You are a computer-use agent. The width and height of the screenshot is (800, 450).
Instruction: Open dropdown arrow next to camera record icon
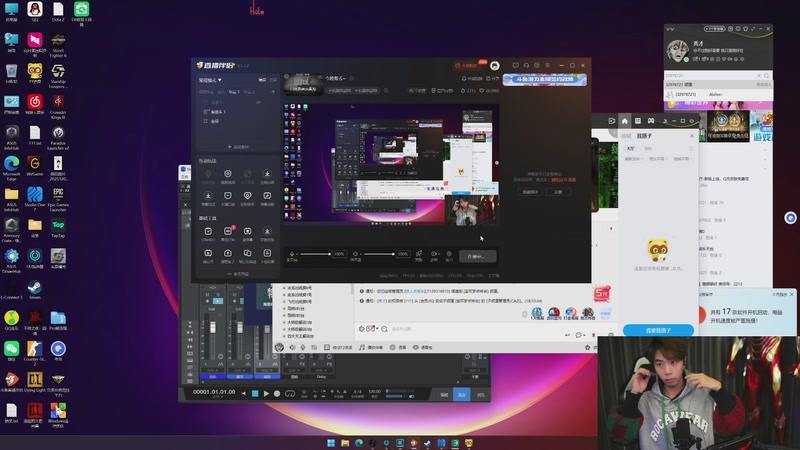[x=439, y=254]
